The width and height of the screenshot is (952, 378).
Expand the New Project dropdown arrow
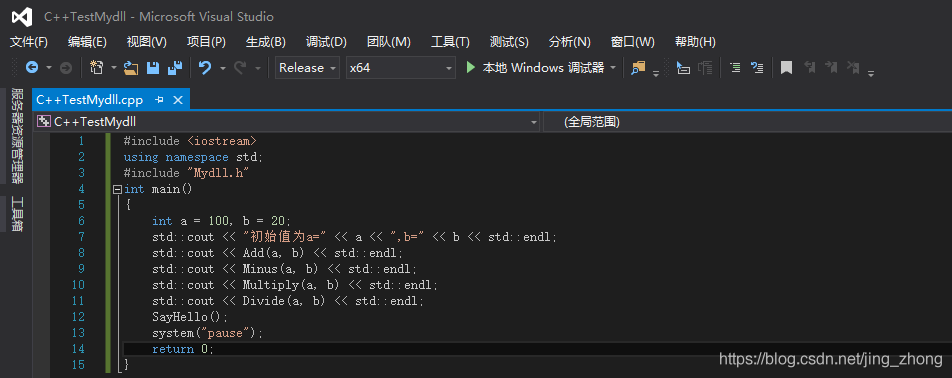pos(114,68)
